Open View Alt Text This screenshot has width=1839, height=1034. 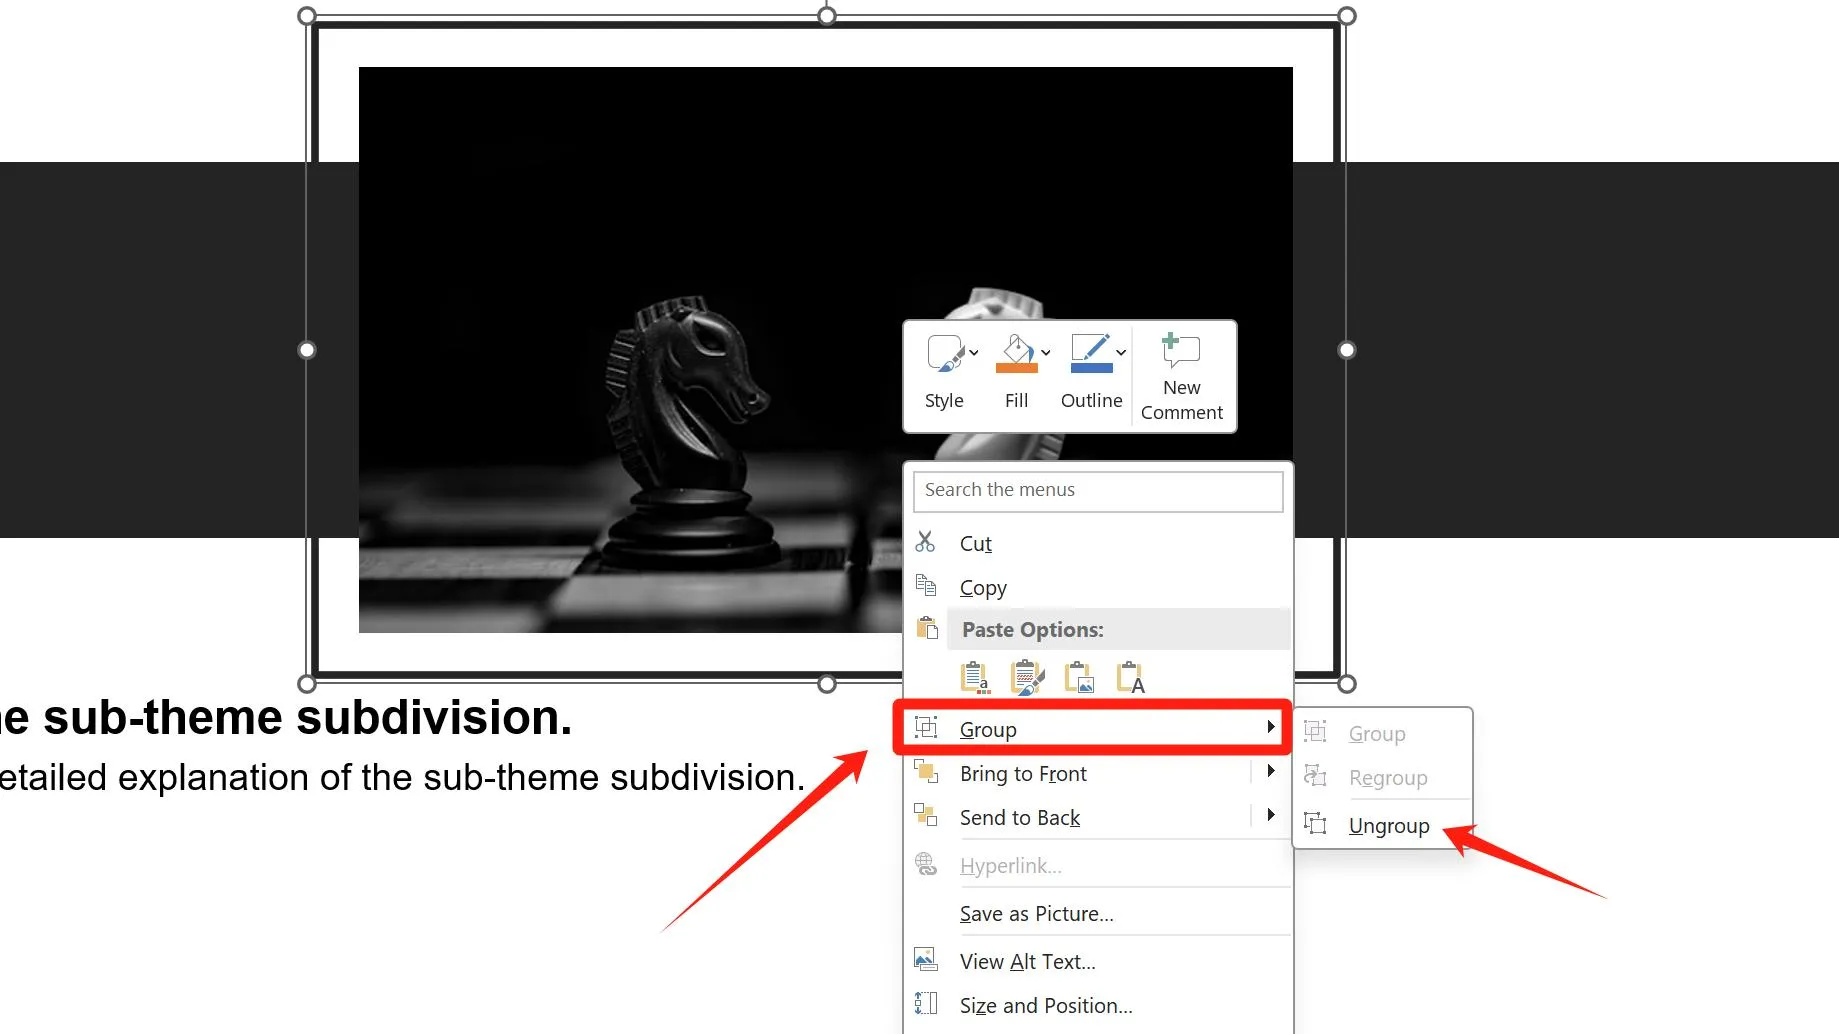1026,961
